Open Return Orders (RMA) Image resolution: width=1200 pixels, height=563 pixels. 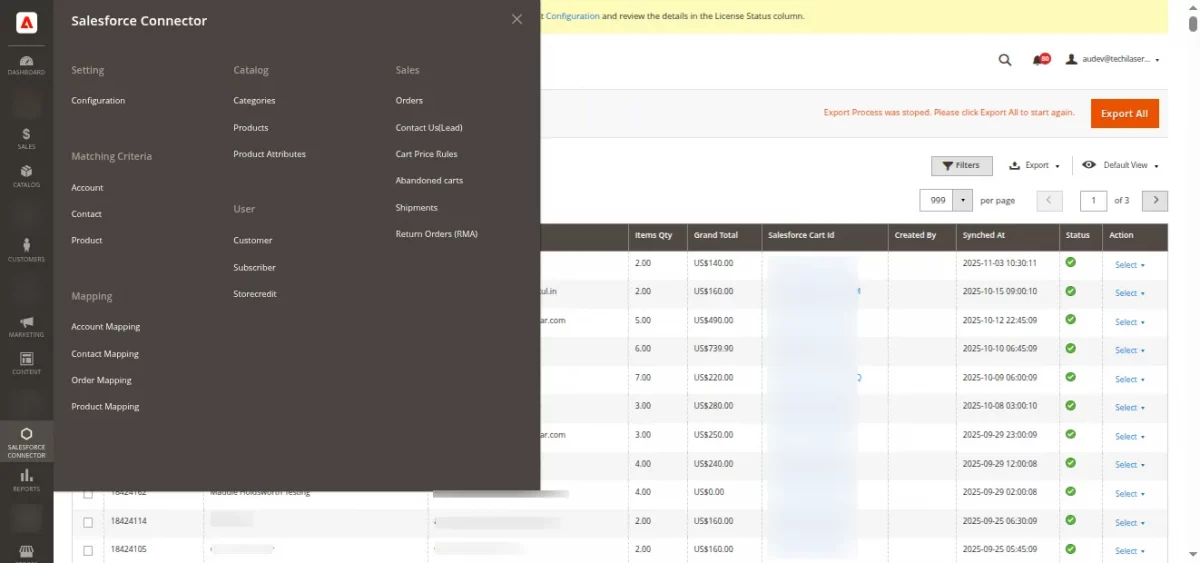tap(437, 234)
